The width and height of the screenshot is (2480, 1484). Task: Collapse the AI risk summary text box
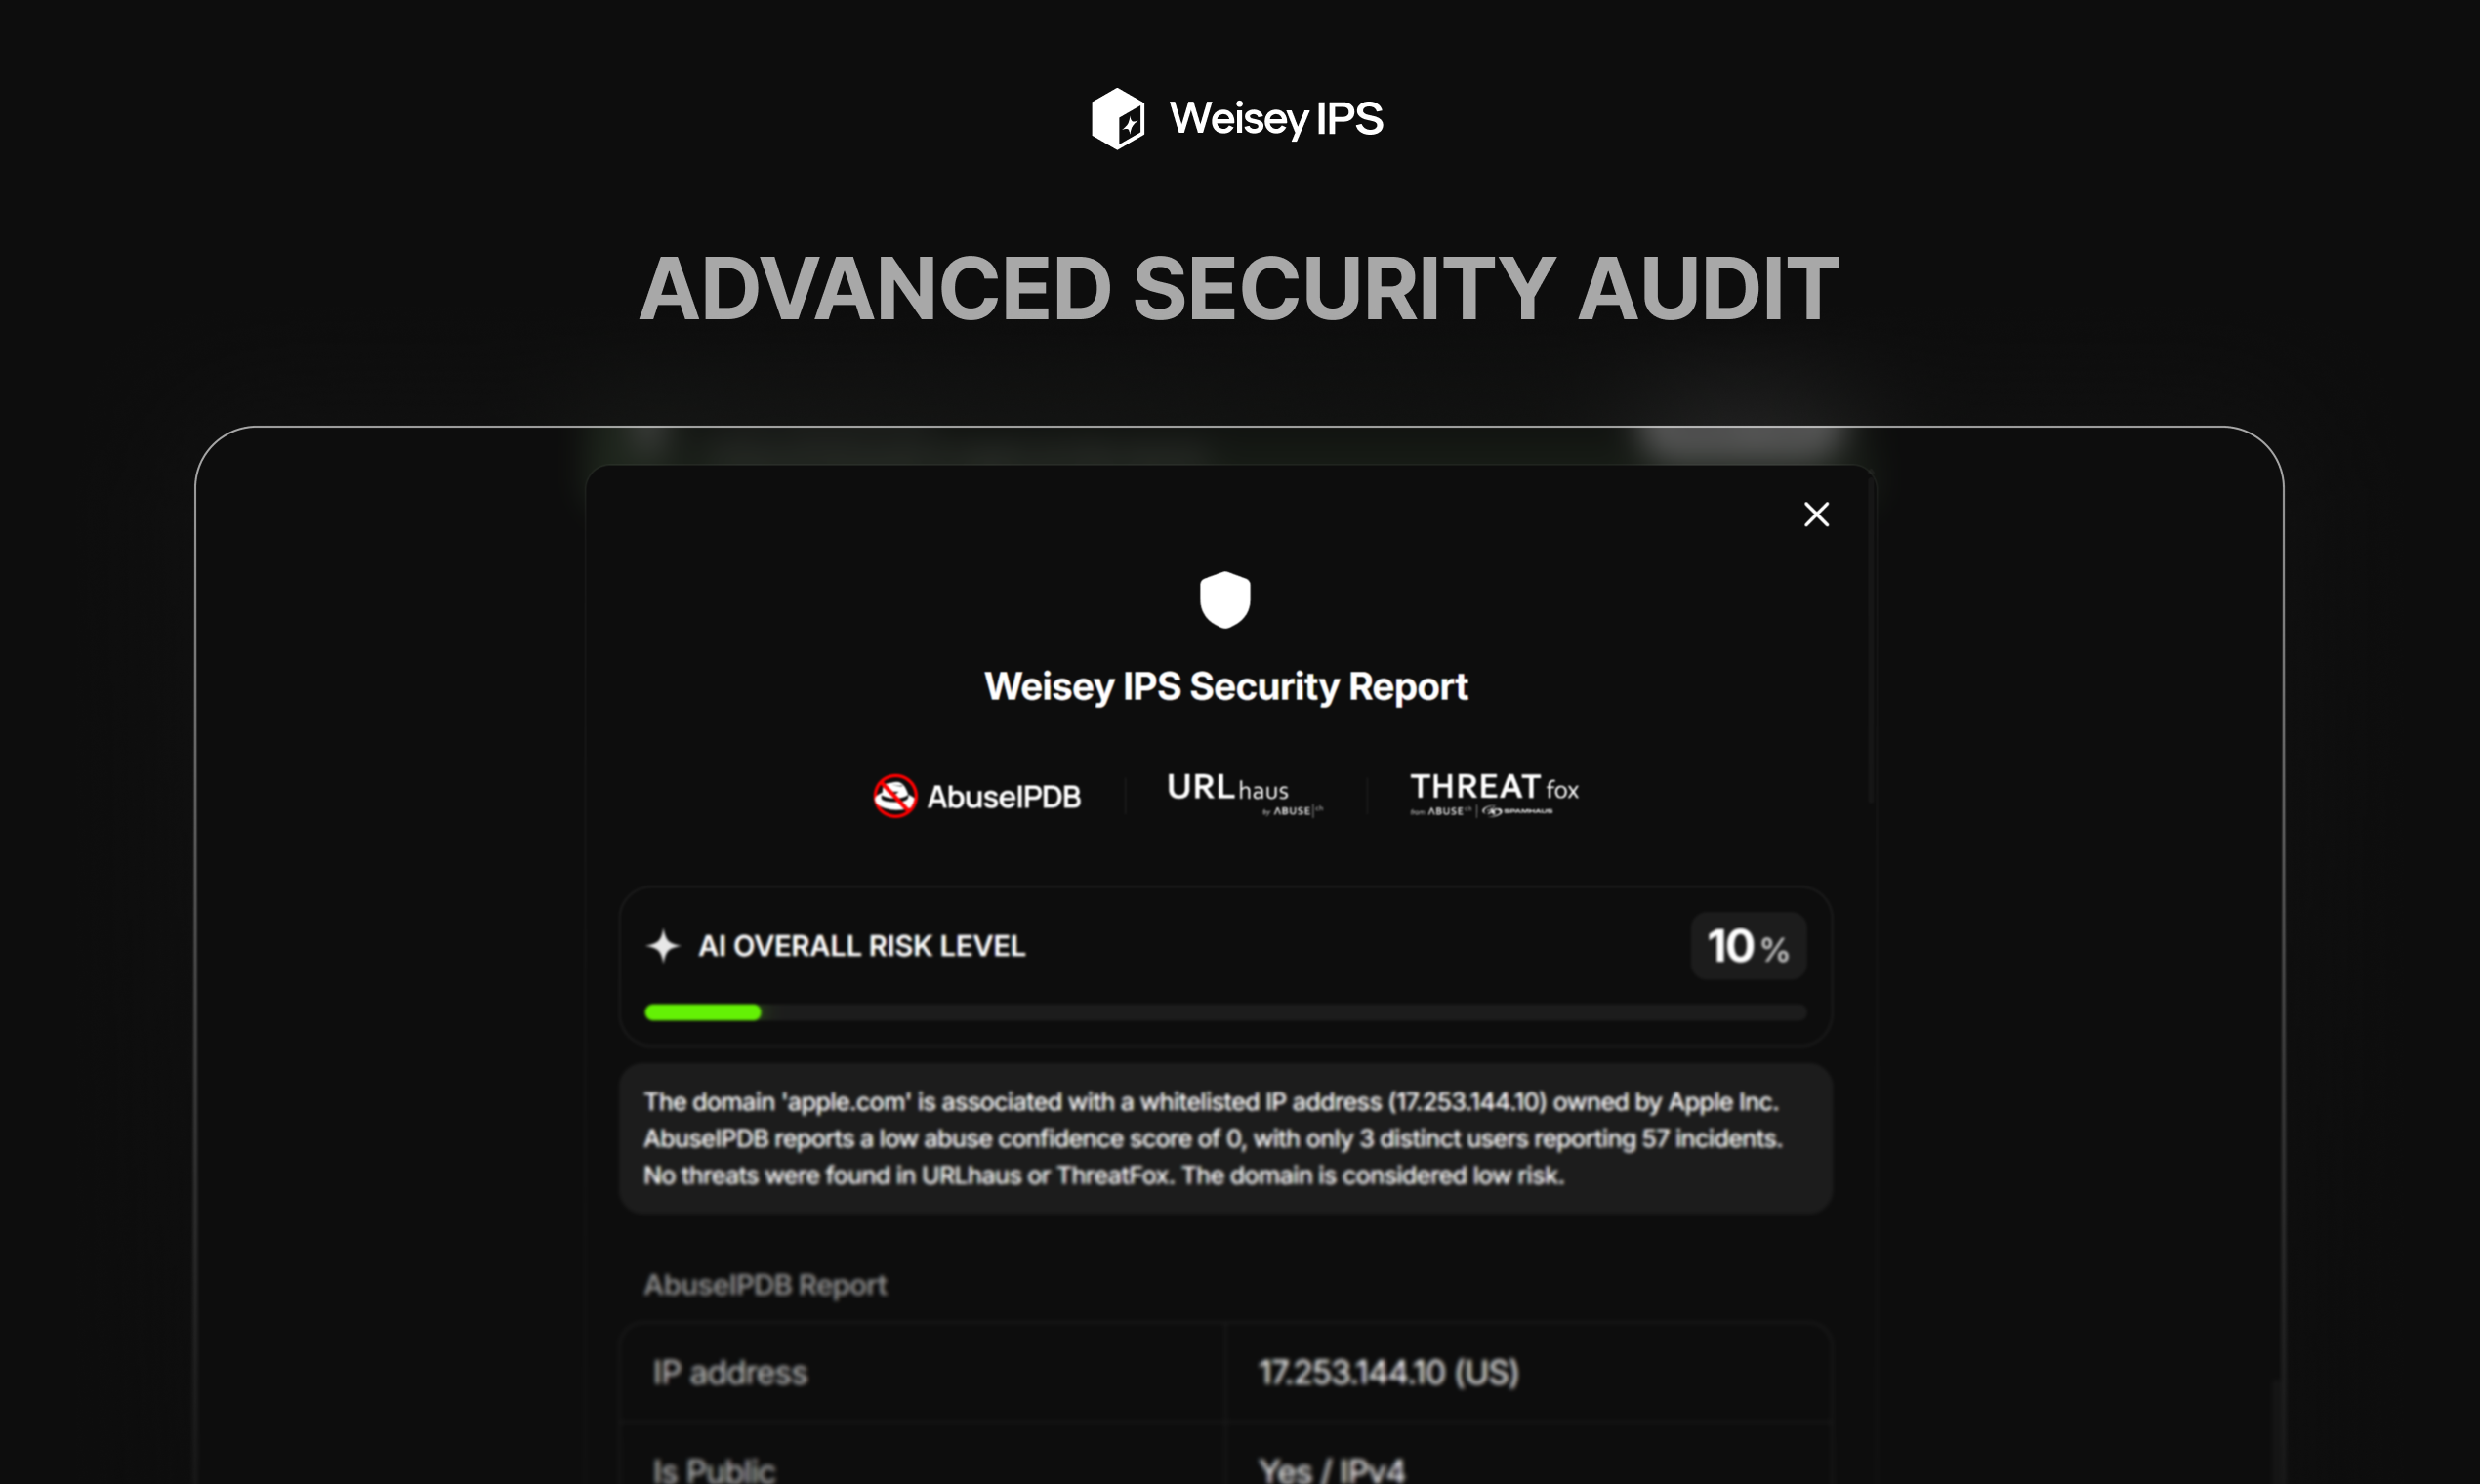click(1226, 1138)
